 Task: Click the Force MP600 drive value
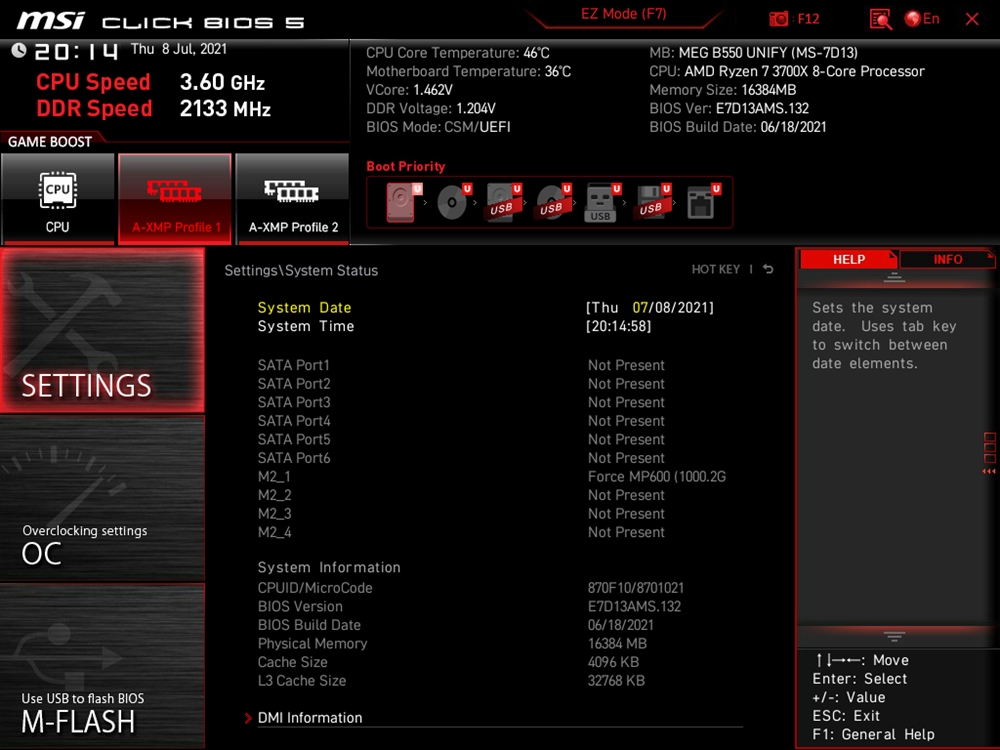pos(657,477)
